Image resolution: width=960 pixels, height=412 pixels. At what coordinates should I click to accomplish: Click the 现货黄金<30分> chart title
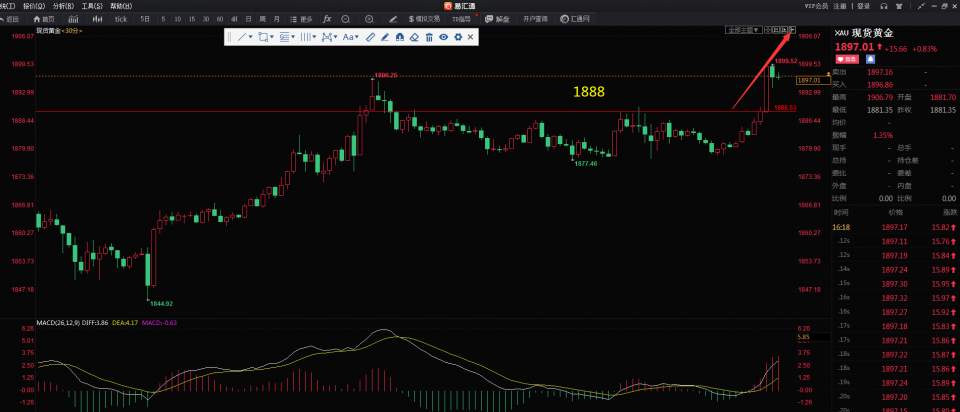pos(59,29)
